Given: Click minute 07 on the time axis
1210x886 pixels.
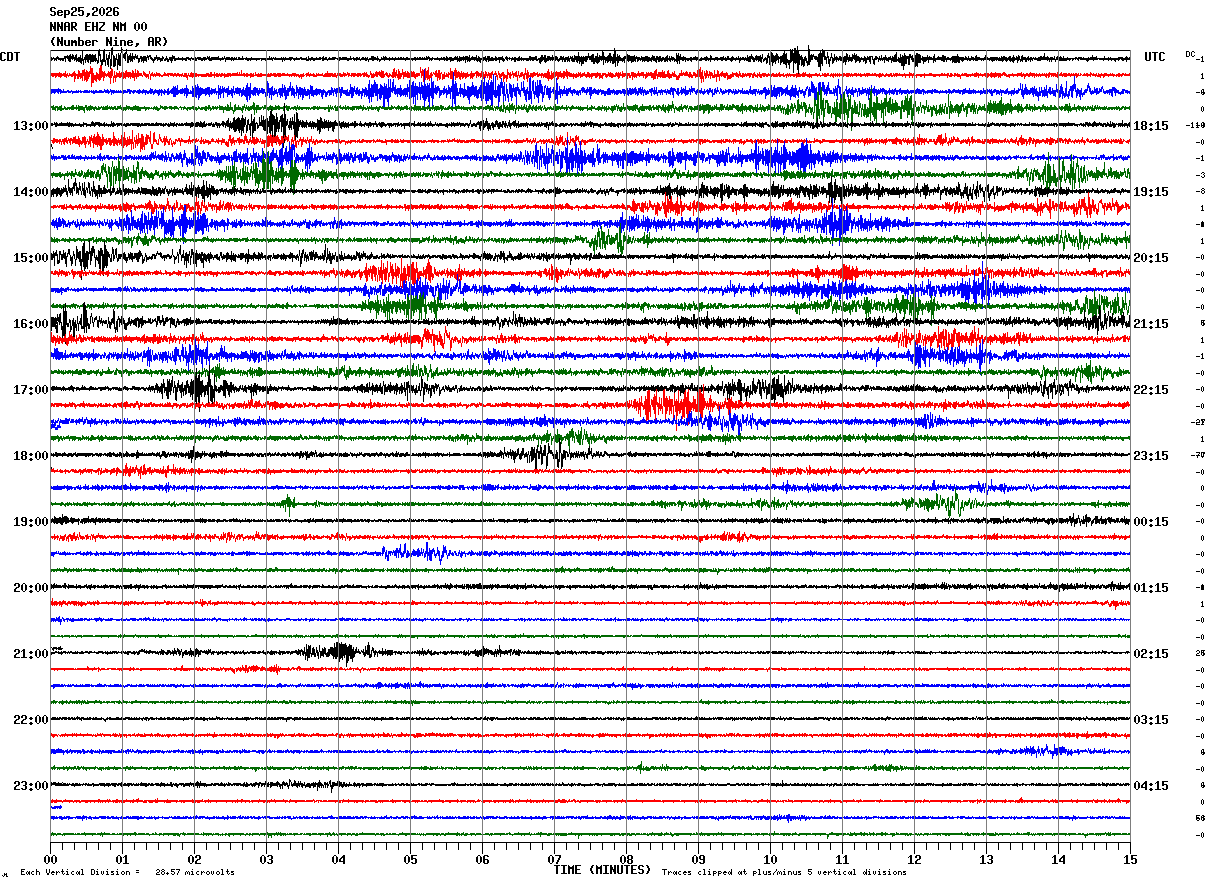Looking at the screenshot, I should click(554, 859).
